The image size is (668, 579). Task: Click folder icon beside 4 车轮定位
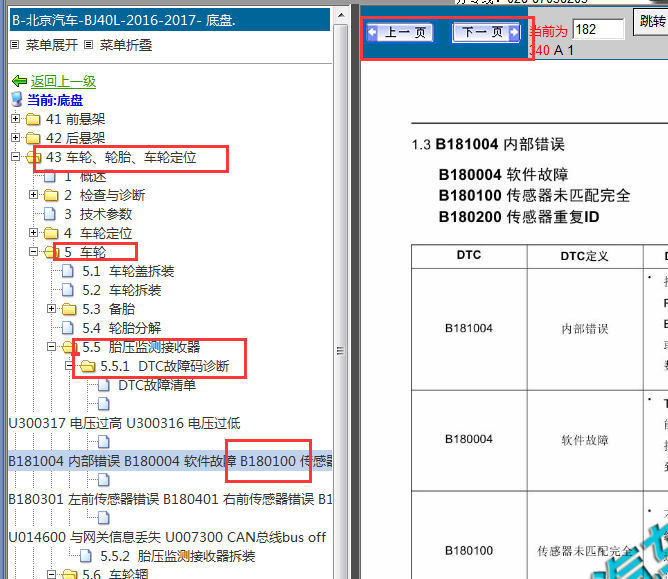point(51,233)
